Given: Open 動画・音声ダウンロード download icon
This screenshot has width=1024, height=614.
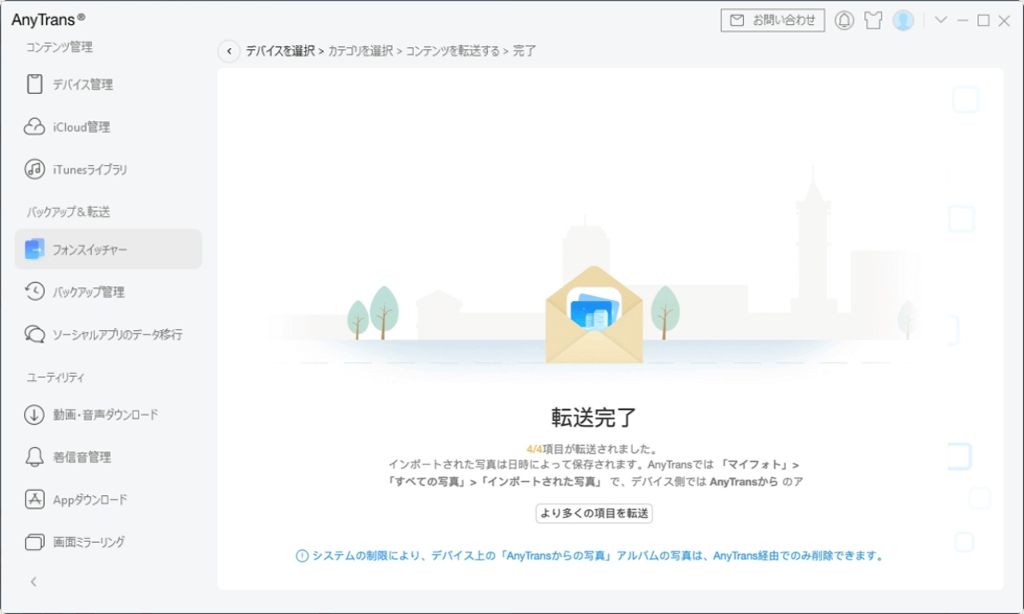Looking at the screenshot, I should 35,415.
